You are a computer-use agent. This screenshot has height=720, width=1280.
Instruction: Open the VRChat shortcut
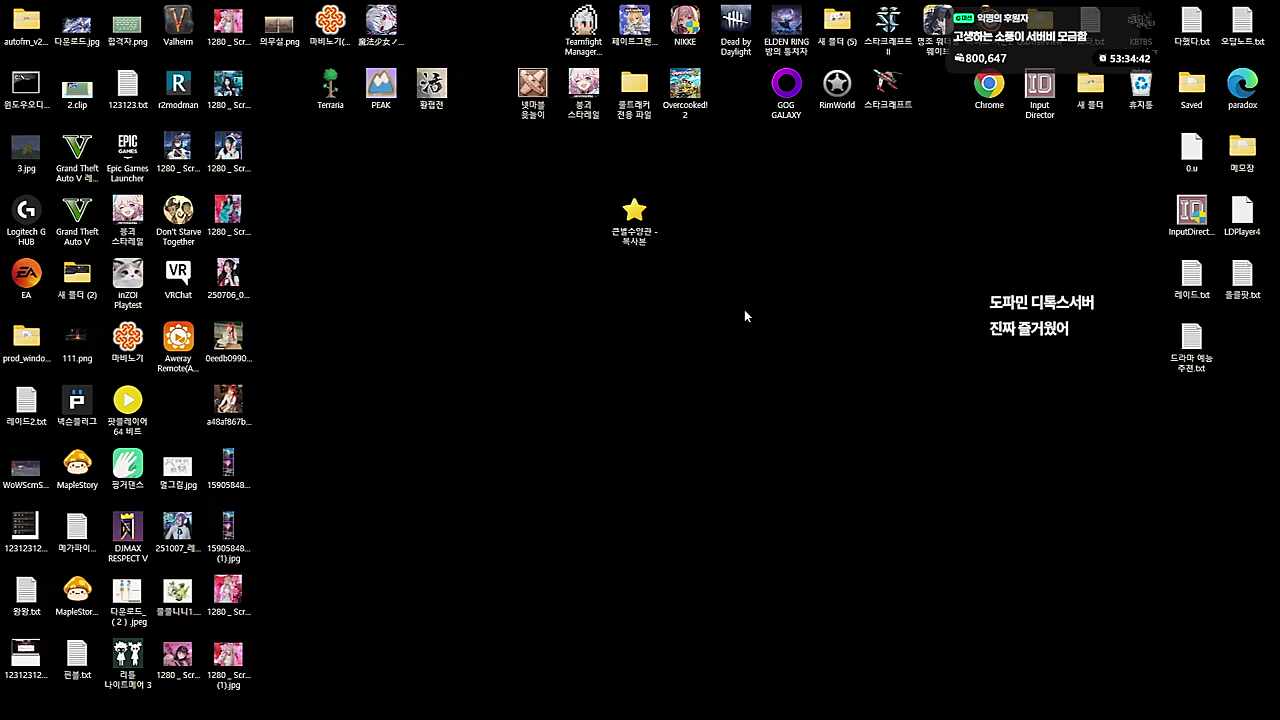click(178, 274)
